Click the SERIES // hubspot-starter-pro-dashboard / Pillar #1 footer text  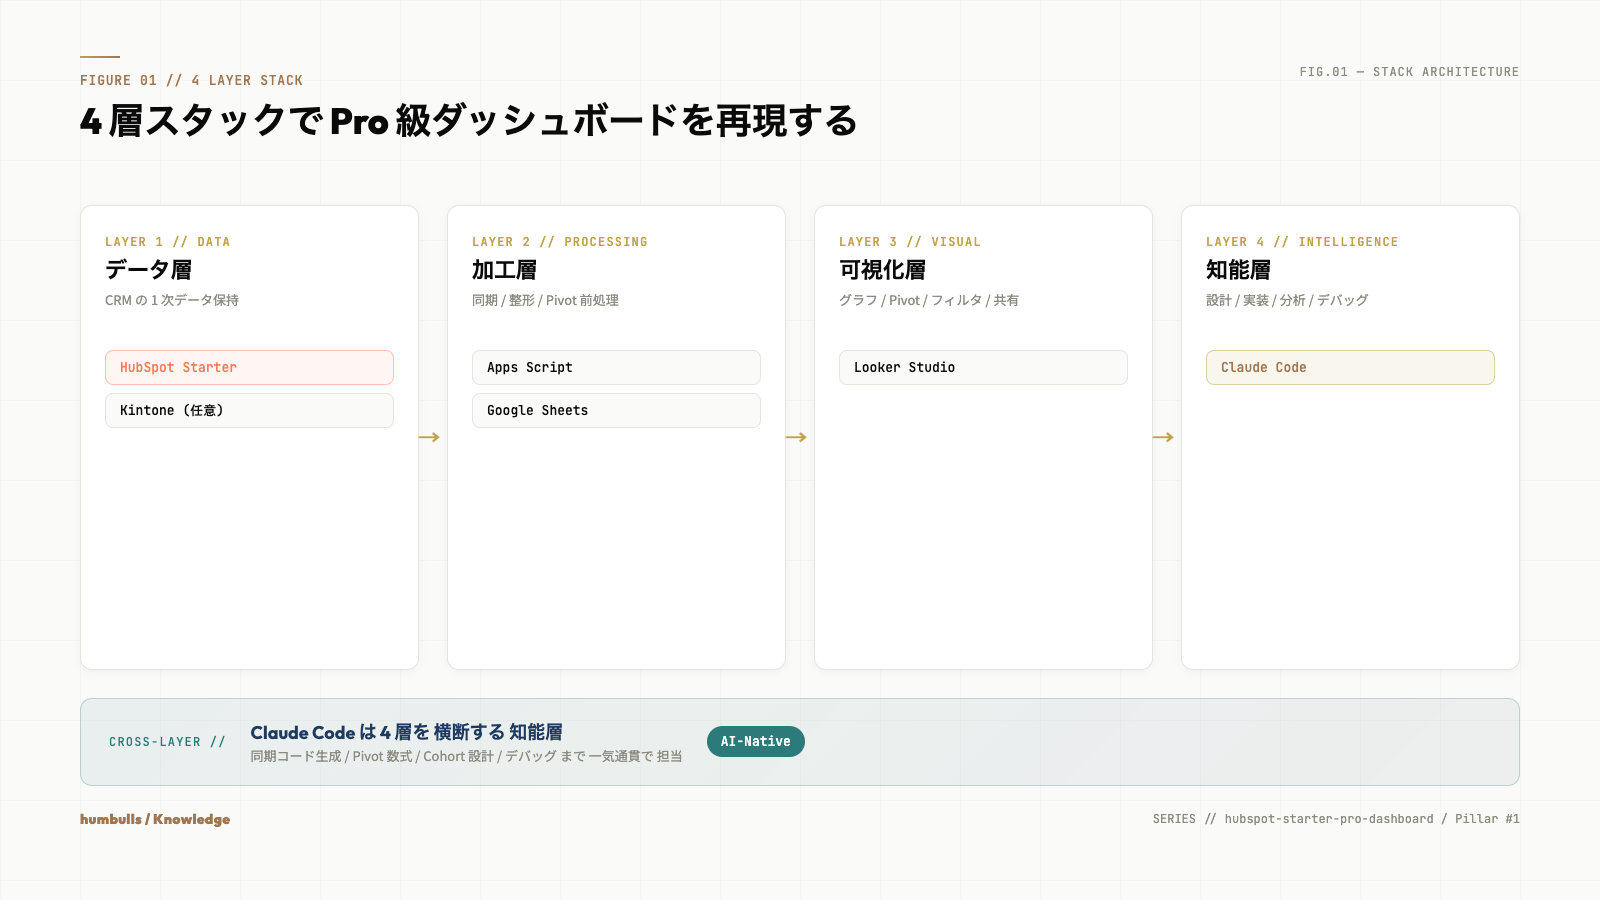pyautogui.click(x=1336, y=819)
